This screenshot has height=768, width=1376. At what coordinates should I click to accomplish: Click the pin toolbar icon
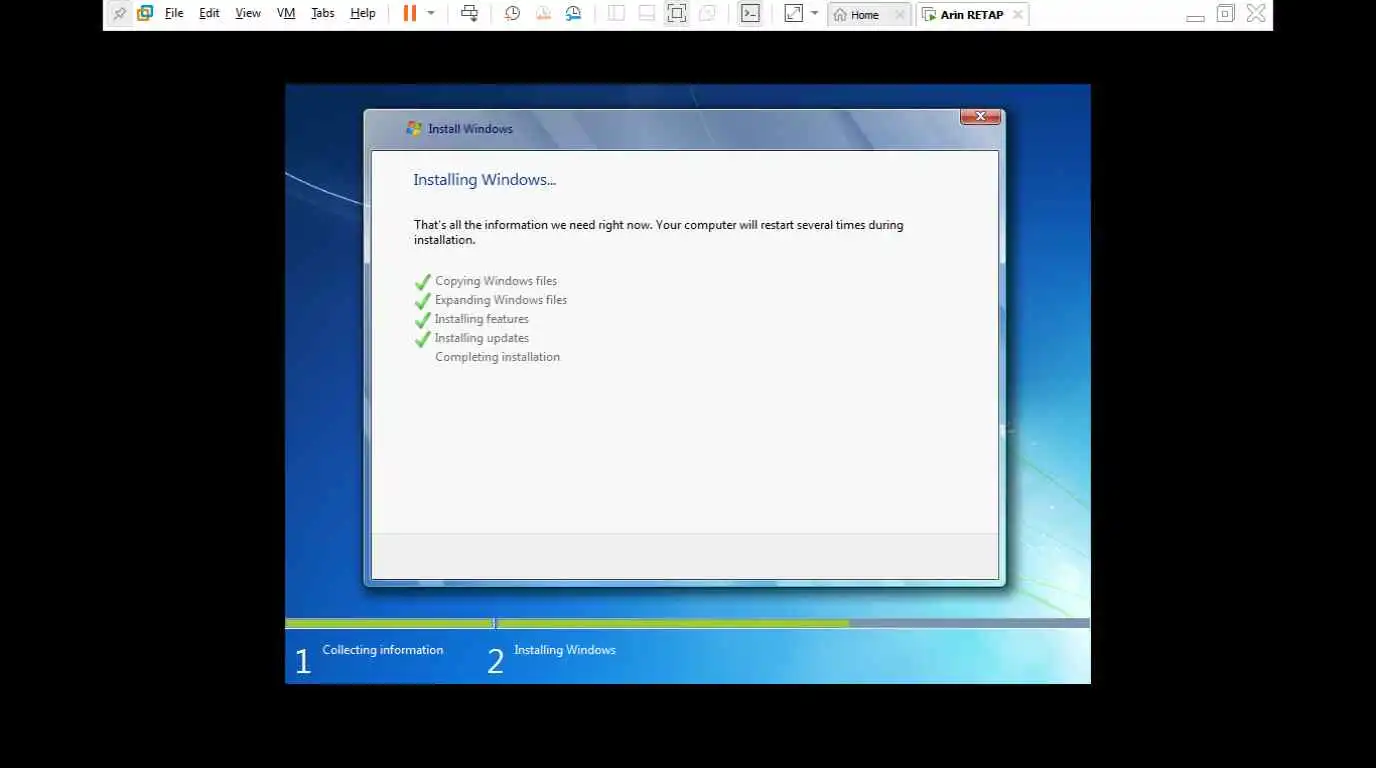(x=120, y=14)
